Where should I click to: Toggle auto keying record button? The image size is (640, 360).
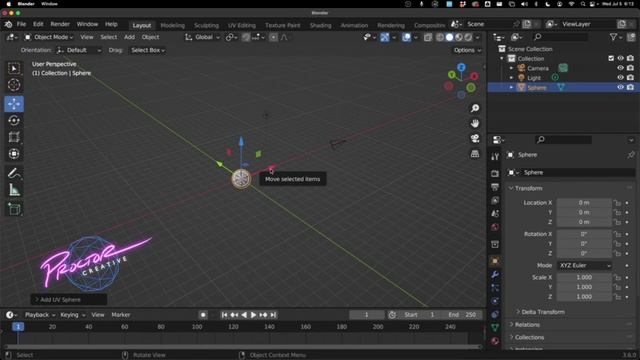(203, 315)
